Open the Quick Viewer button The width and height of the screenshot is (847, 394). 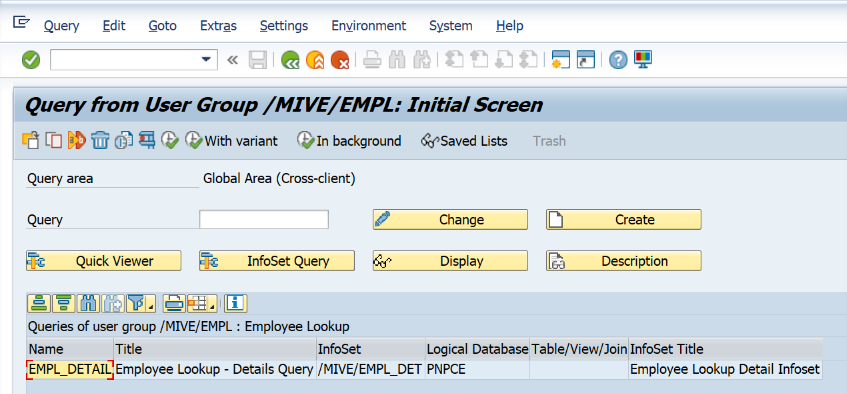coord(104,261)
